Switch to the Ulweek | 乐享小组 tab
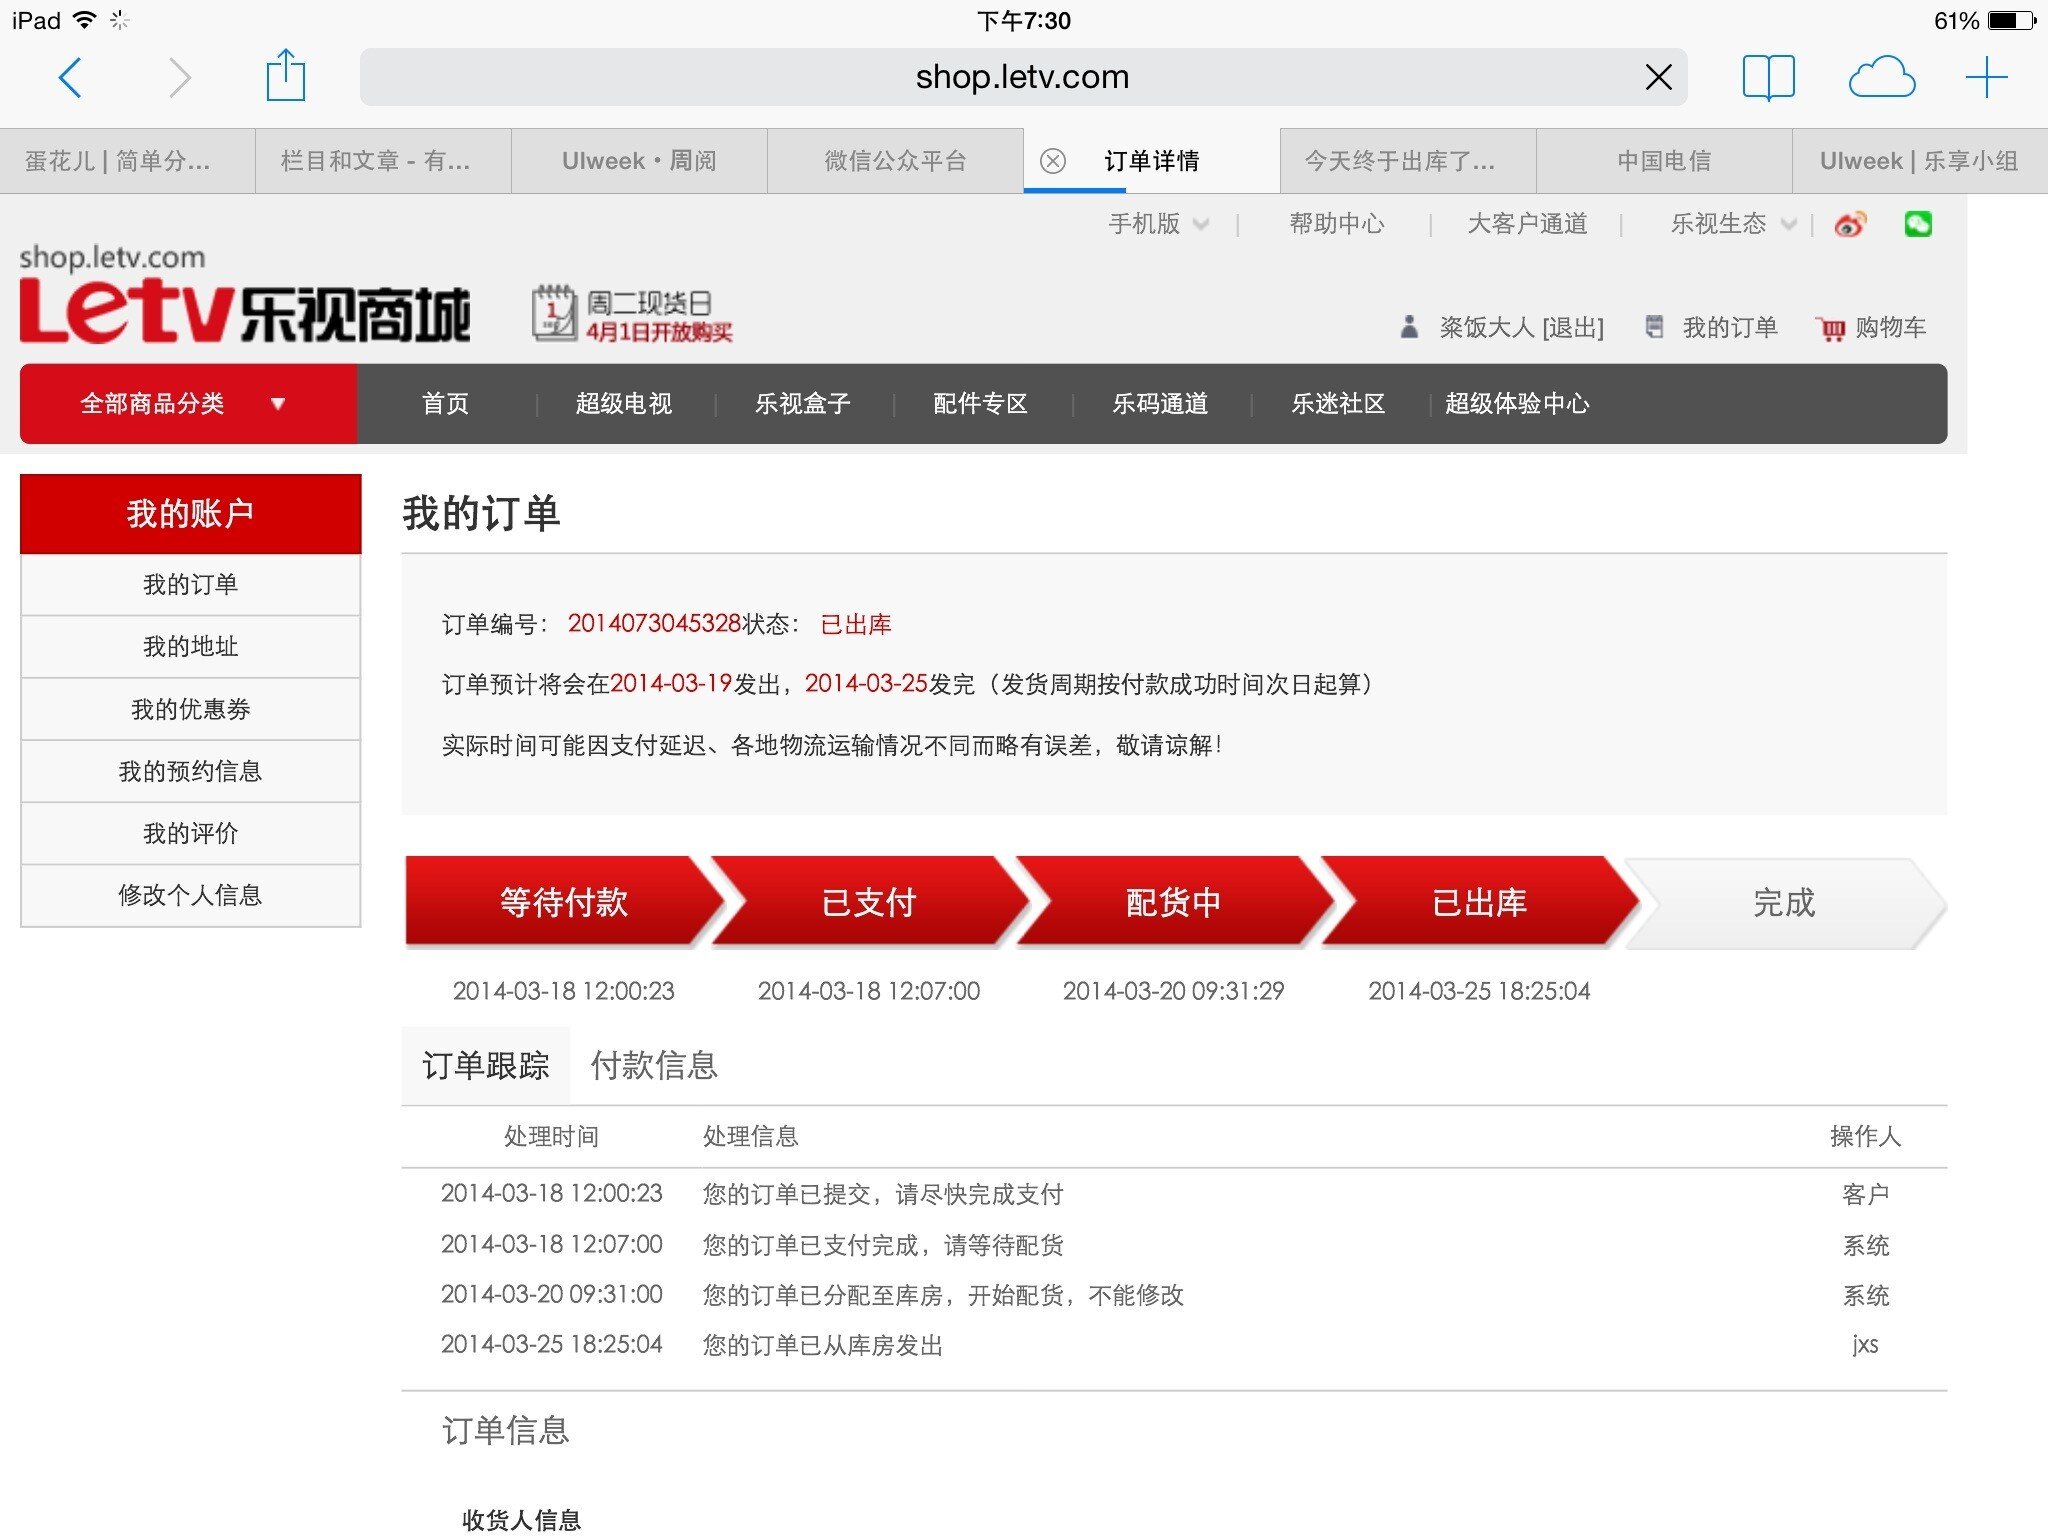Viewport: 2048px width, 1536px height. 1920,161
